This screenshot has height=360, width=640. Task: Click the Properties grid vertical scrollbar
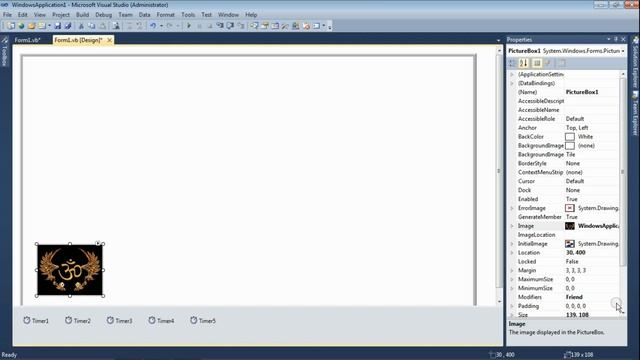623,171
